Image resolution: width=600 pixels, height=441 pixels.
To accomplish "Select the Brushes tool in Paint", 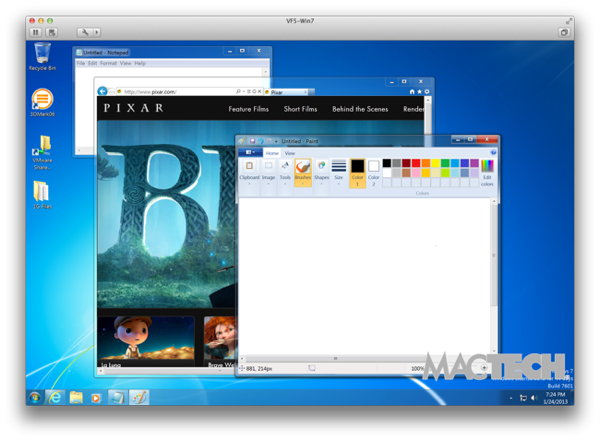I will [x=302, y=171].
